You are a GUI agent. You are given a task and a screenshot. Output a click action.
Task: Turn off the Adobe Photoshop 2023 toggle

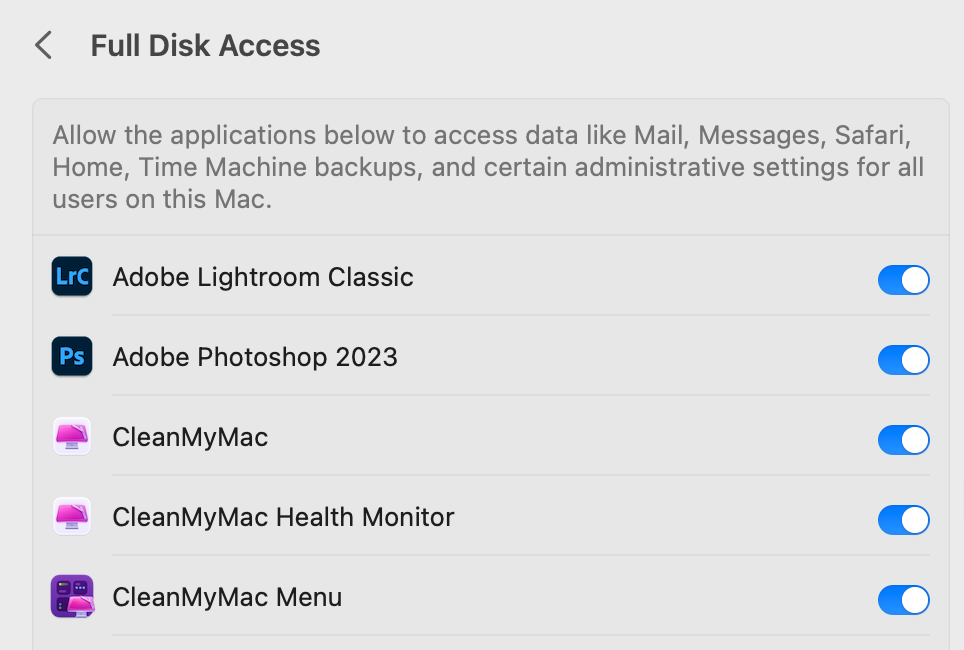pyautogui.click(x=903, y=360)
